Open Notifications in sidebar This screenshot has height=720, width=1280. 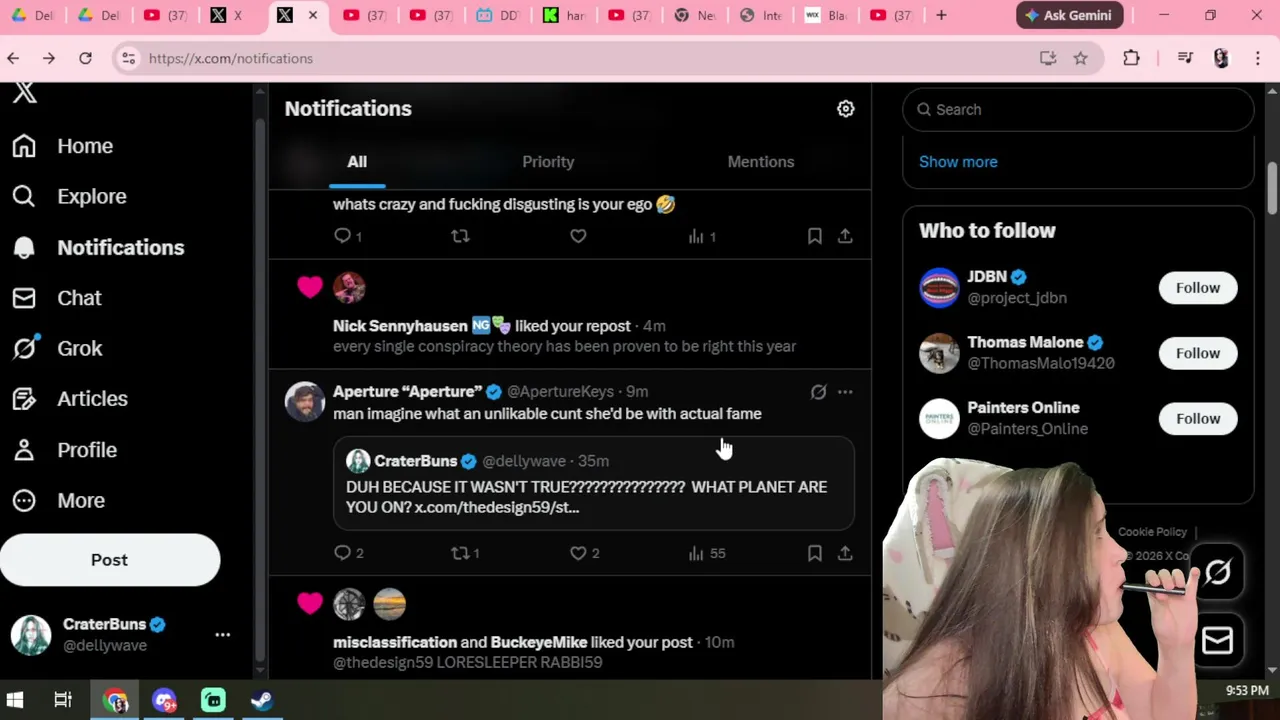tap(98, 248)
